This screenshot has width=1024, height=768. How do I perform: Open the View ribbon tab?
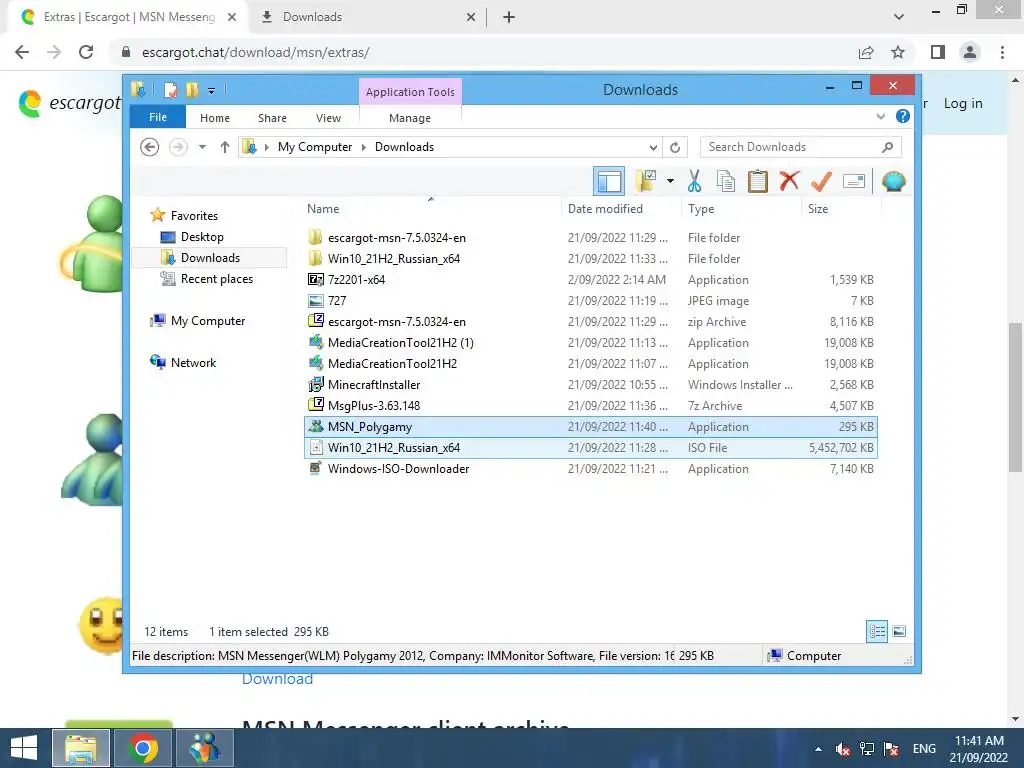click(328, 118)
